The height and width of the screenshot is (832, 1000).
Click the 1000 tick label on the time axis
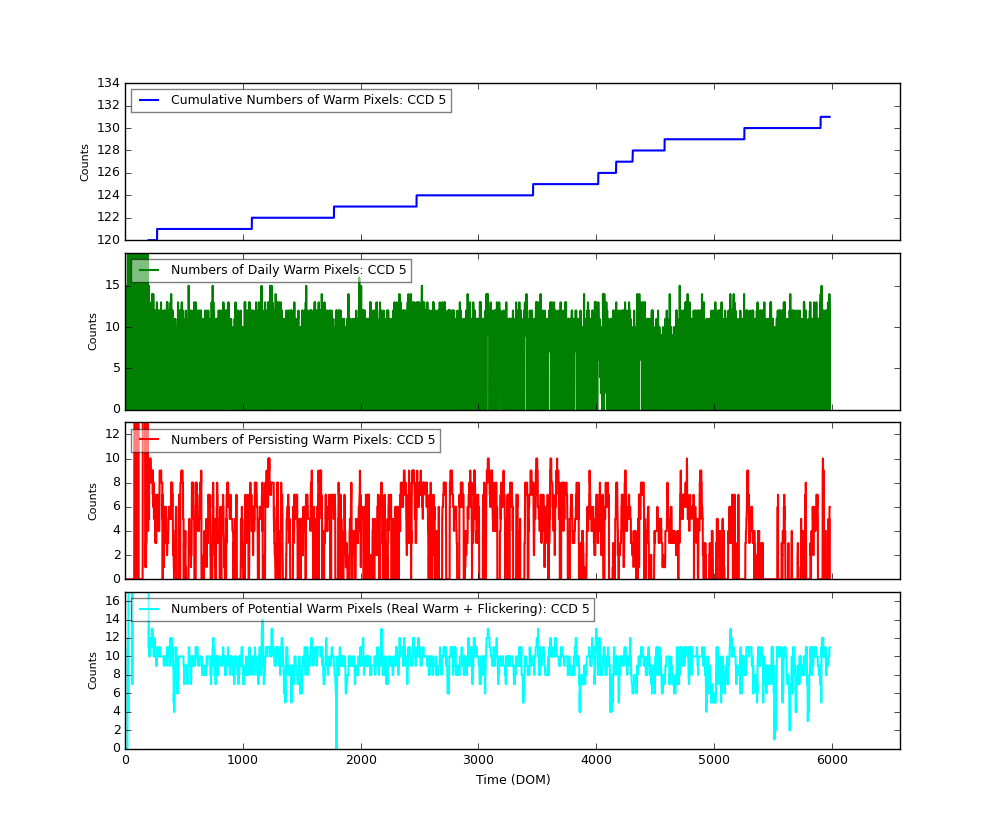coord(243,760)
